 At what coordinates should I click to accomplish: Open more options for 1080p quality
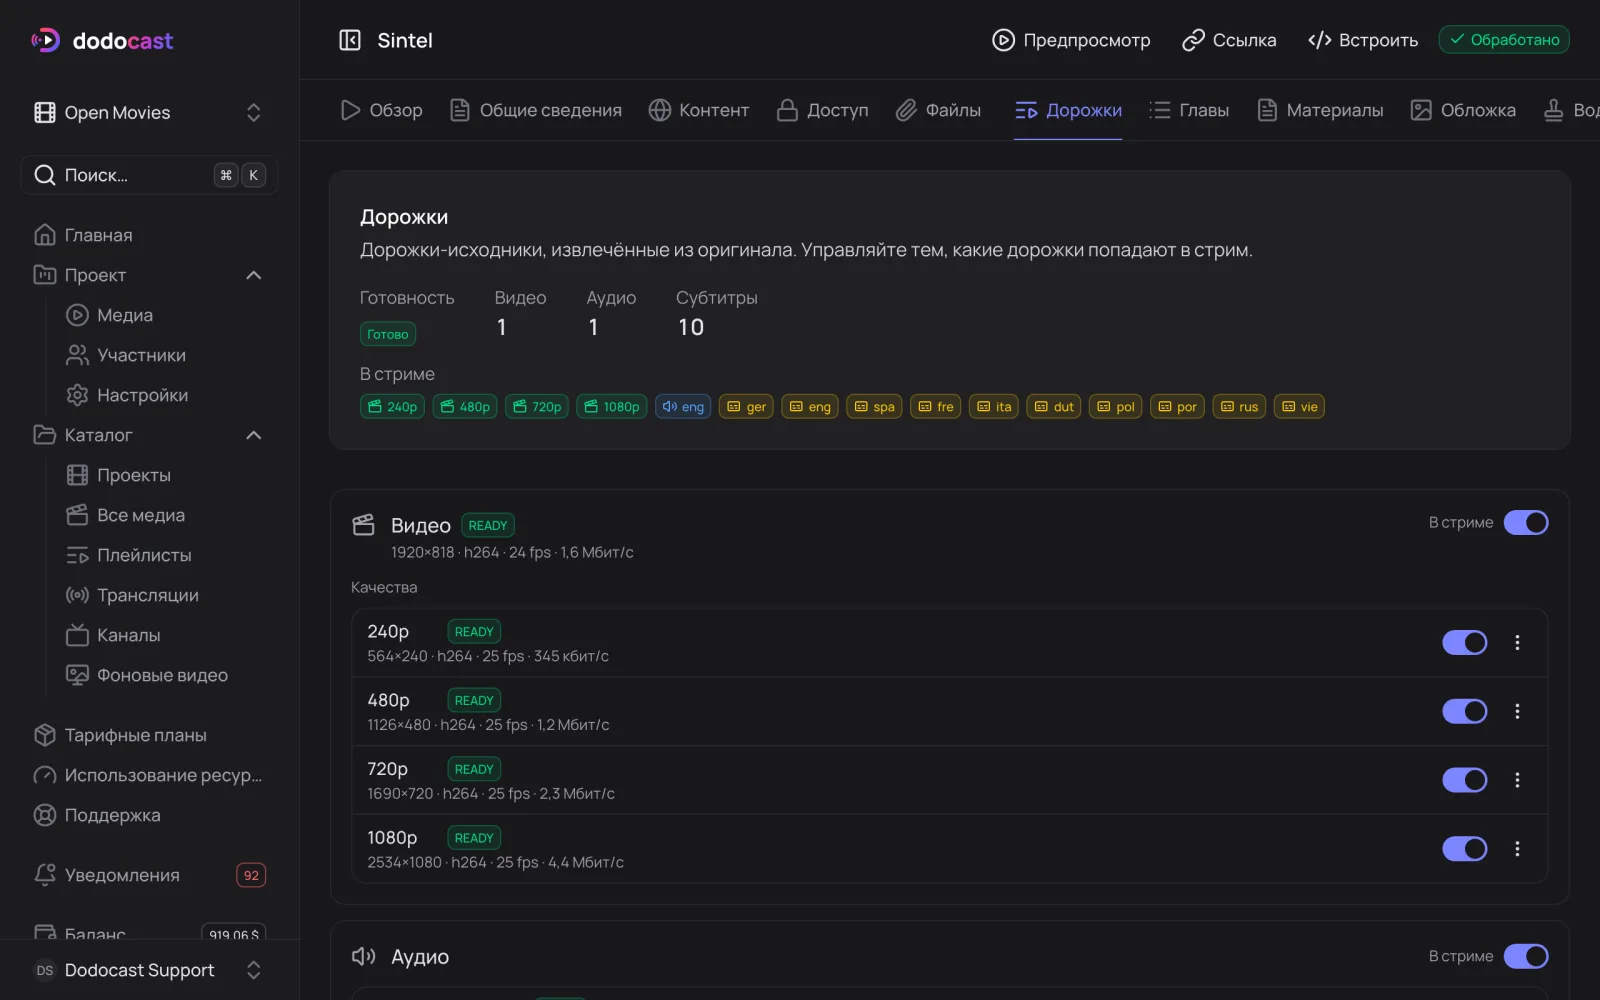pyautogui.click(x=1517, y=849)
